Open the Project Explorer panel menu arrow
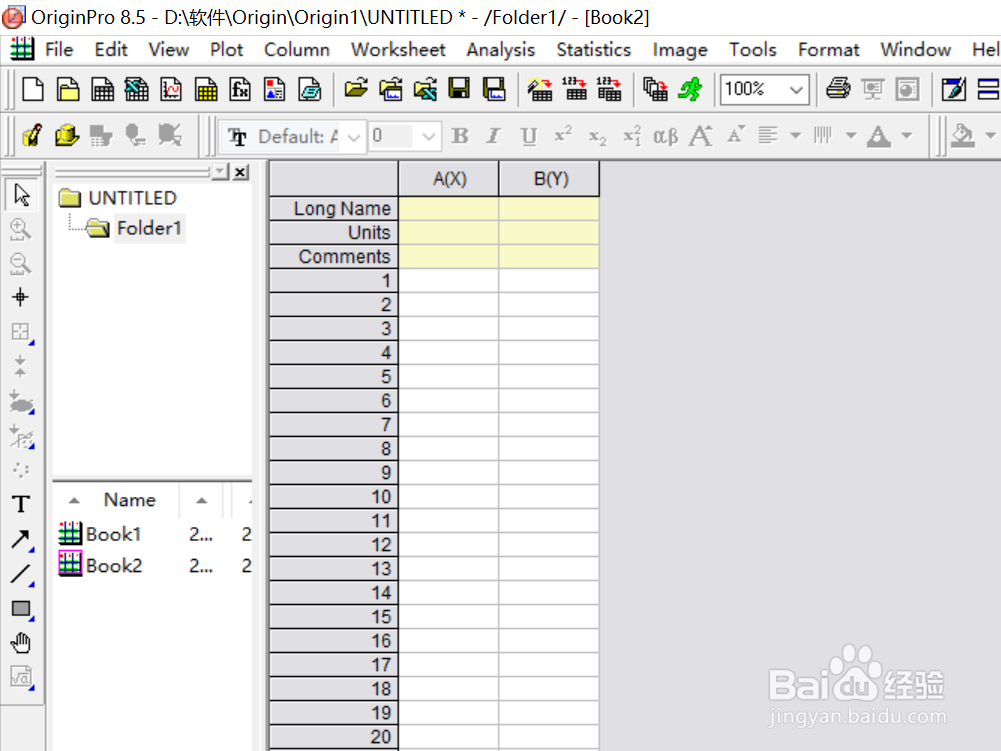 click(220, 172)
